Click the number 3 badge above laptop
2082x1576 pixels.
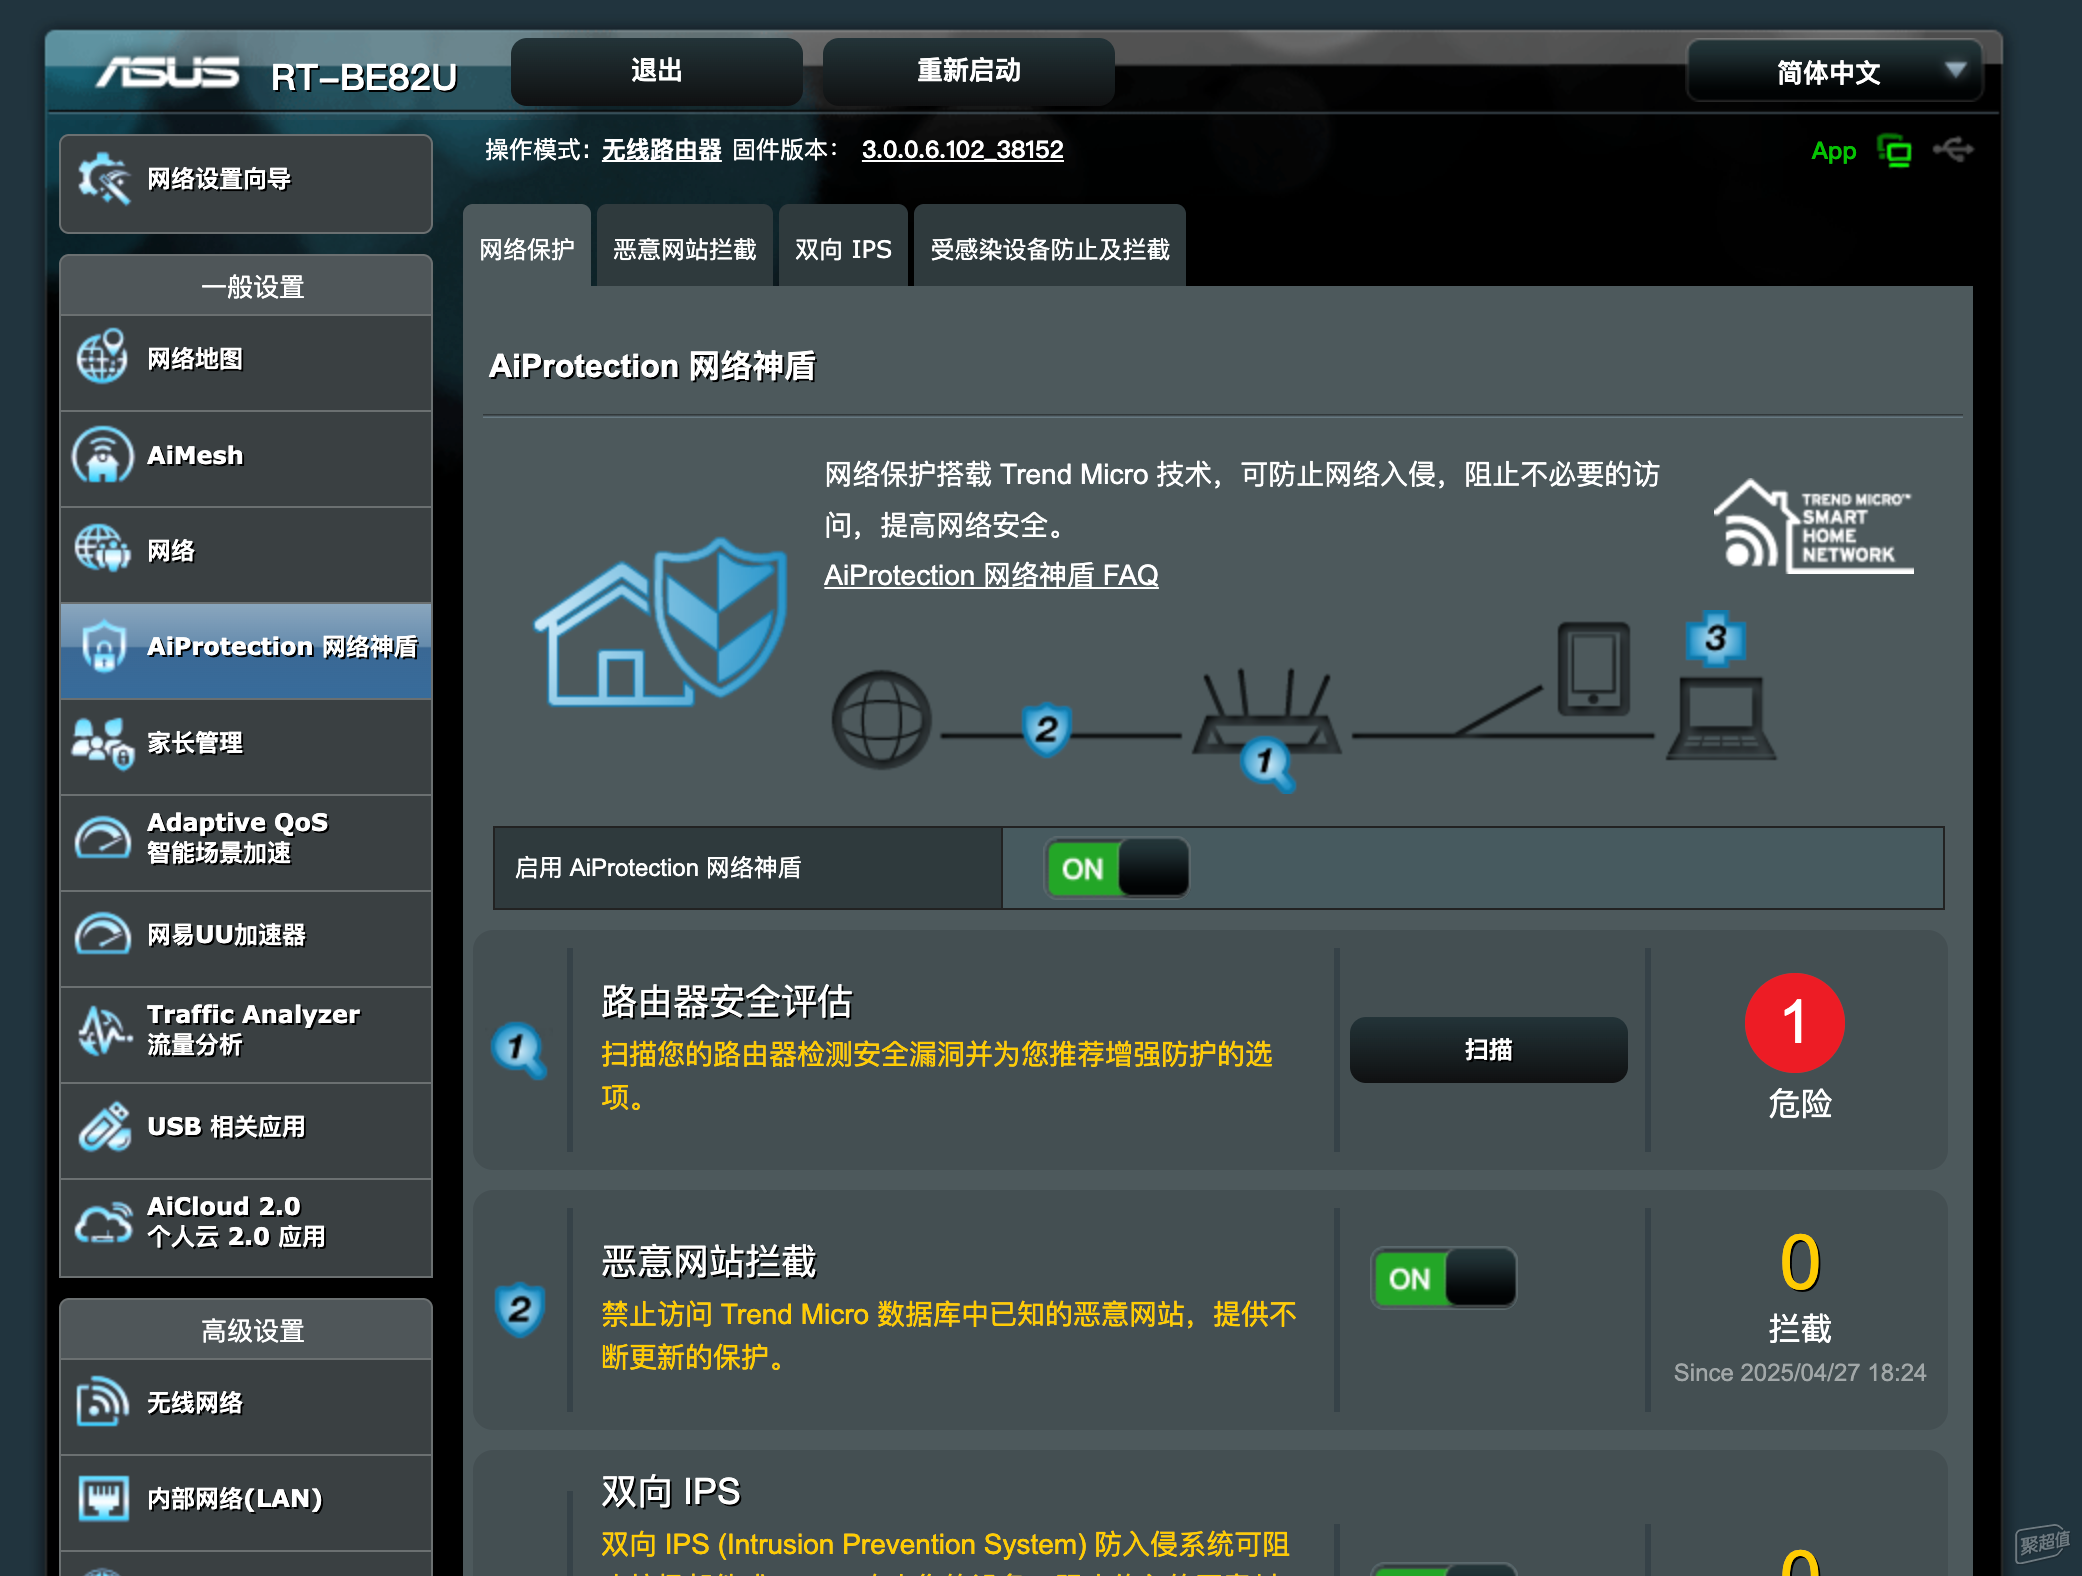(x=1716, y=637)
